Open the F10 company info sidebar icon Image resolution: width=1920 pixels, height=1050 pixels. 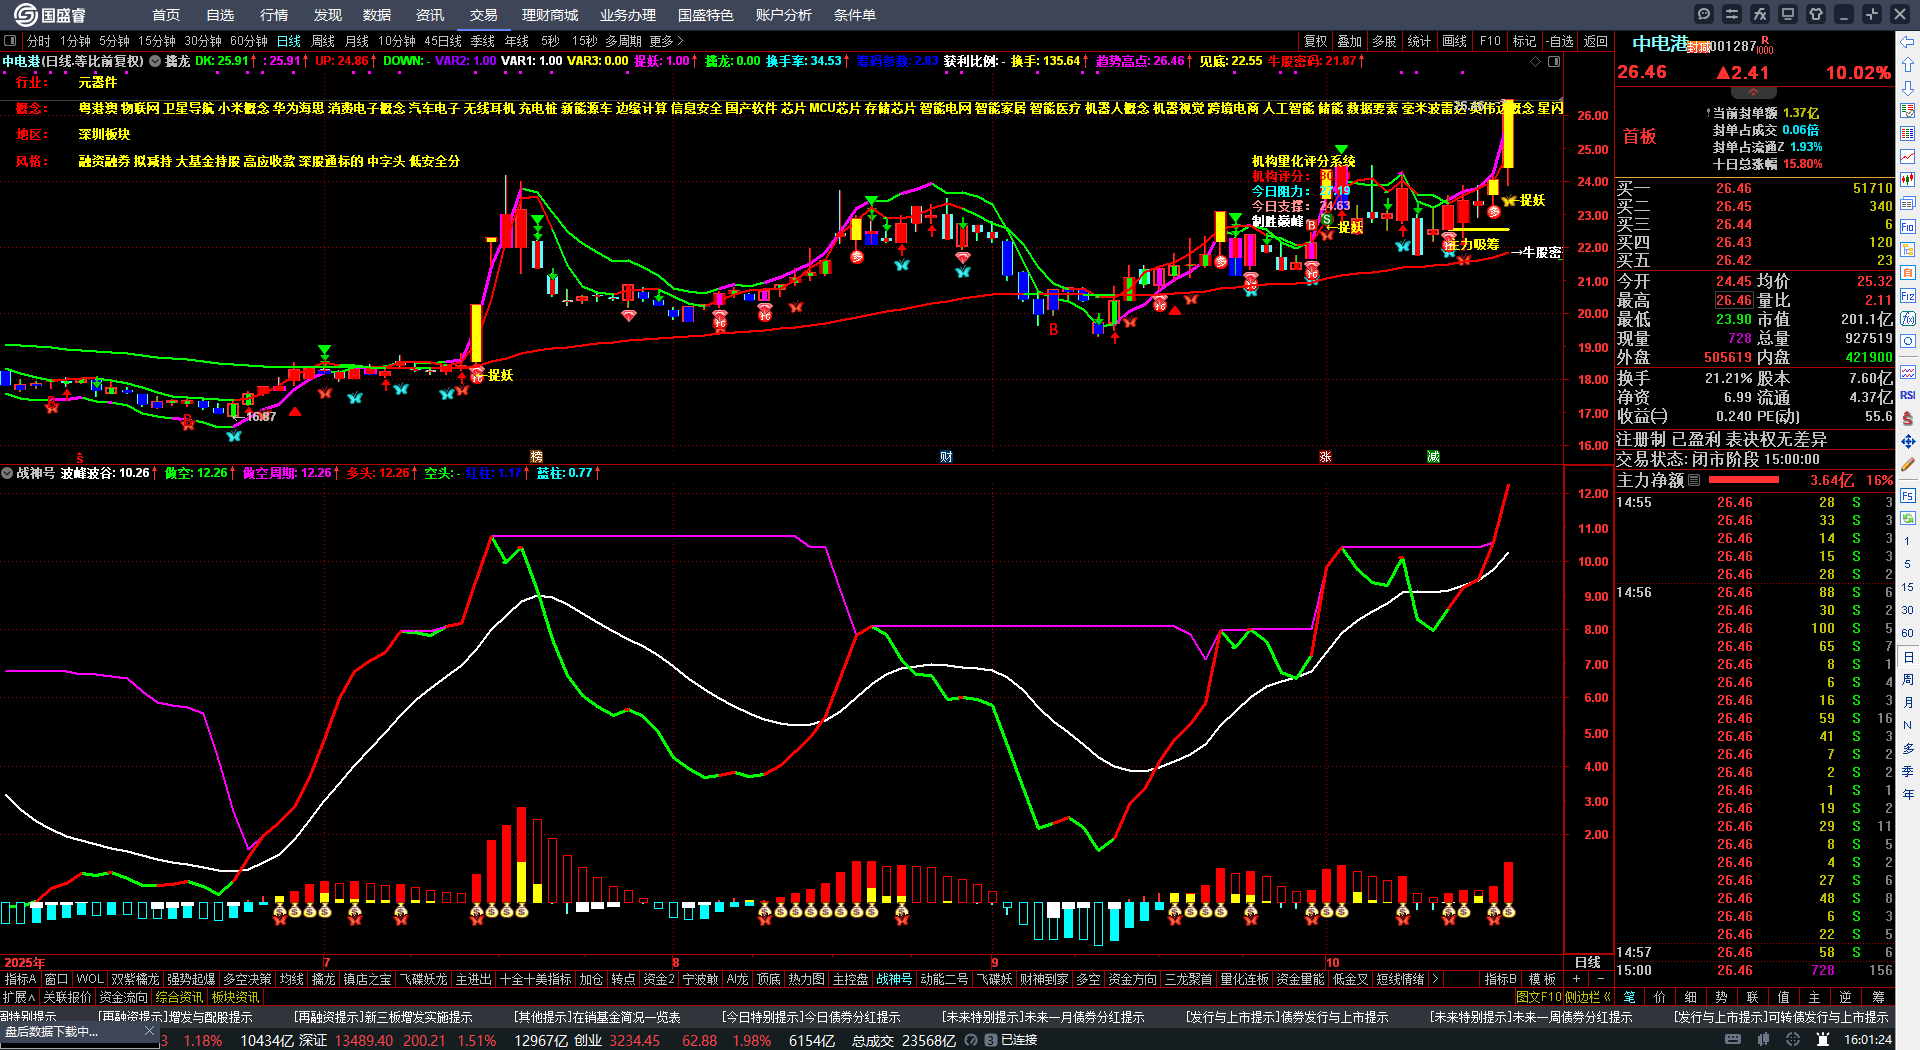pyautogui.click(x=1908, y=227)
